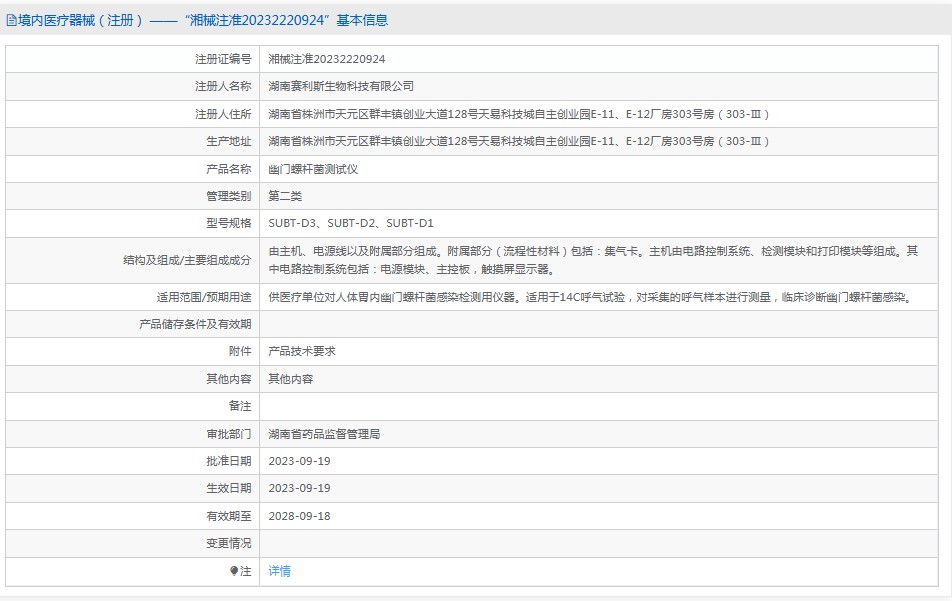Click the 注册证编号 label
The height and width of the screenshot is (601, 952).
(x=223, y=59)
